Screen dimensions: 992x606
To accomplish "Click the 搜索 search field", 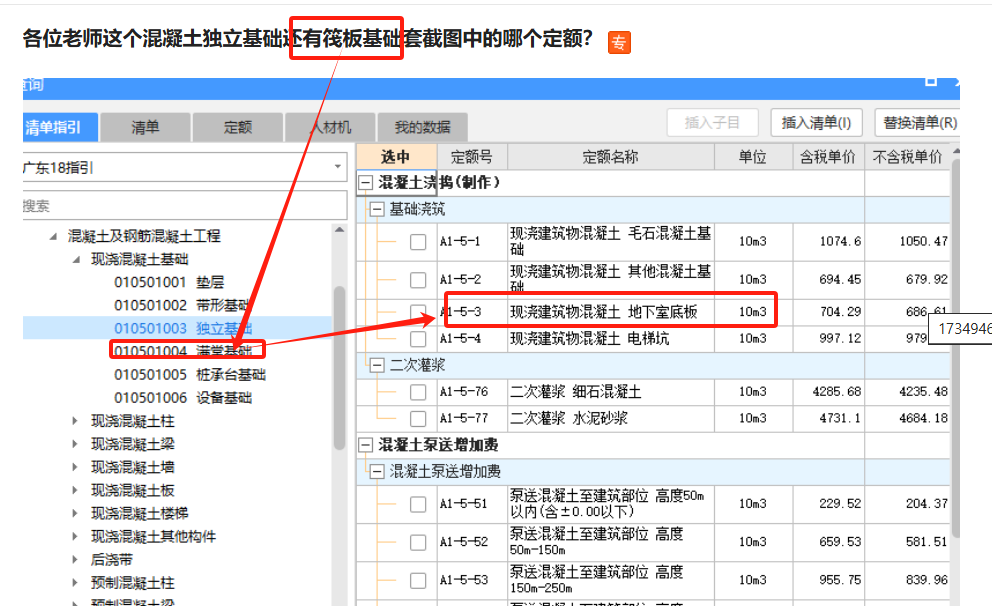I will point(185,206).
